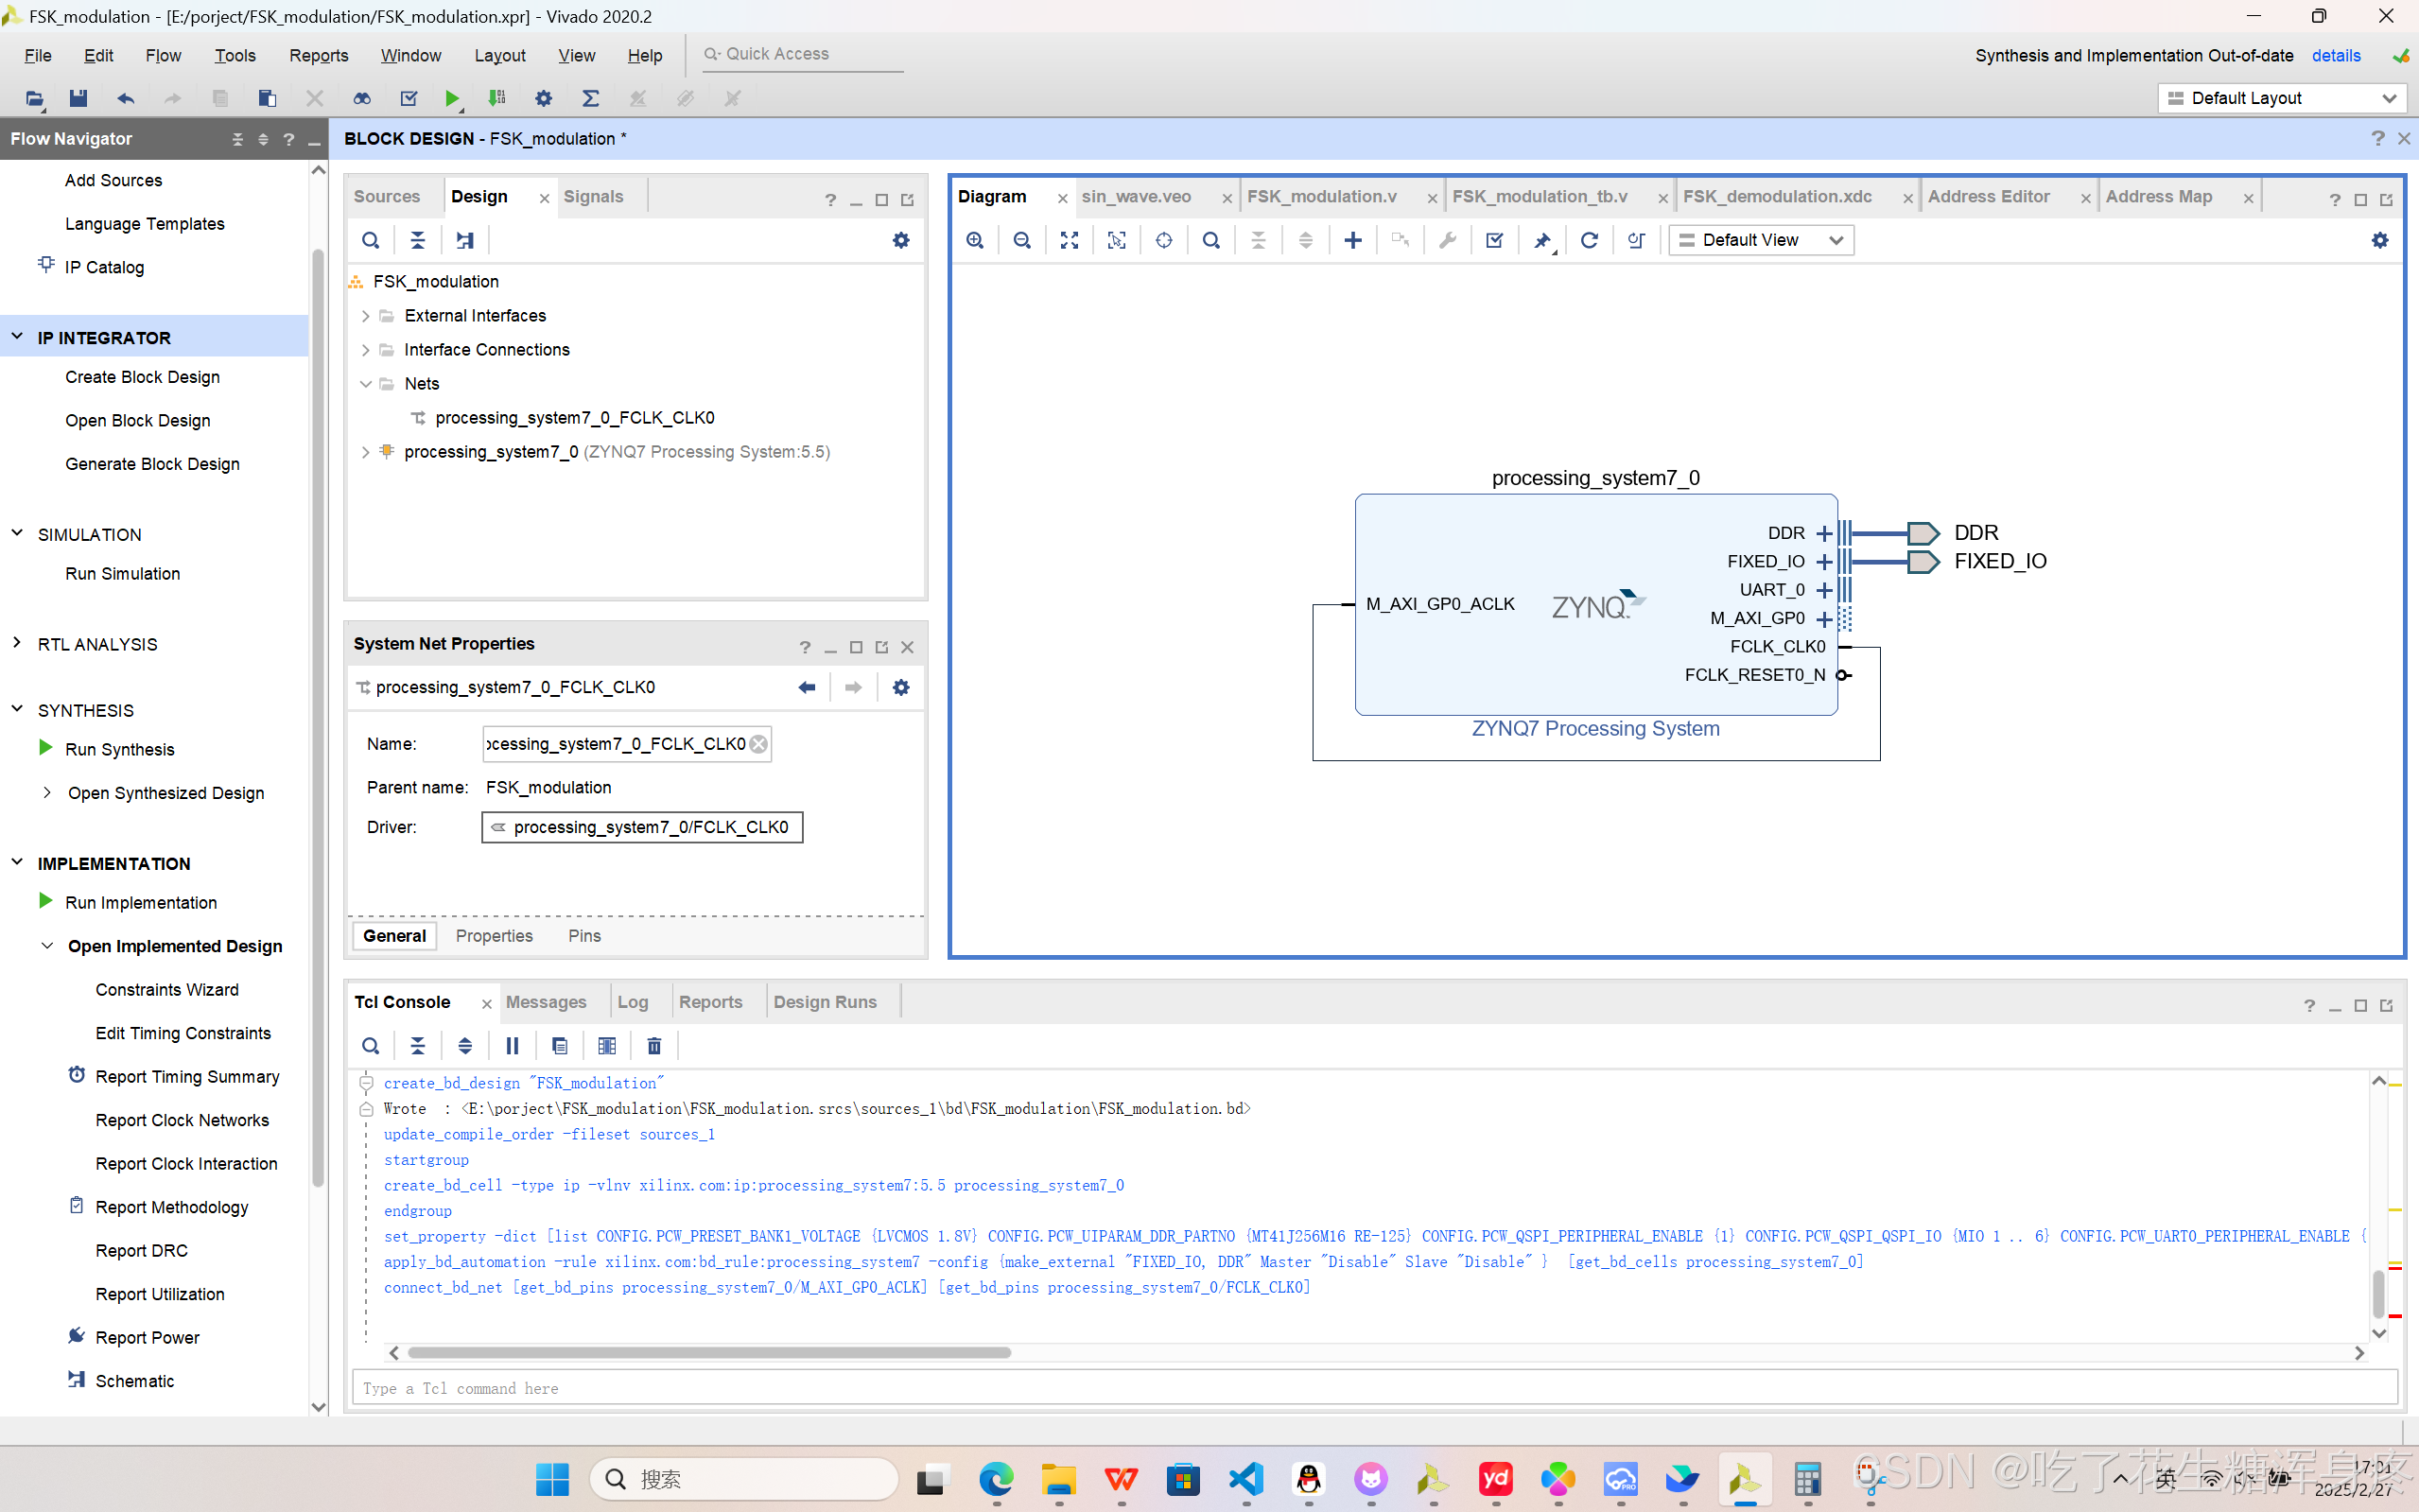Copy Tcl Console contents with the copy icon
The width and height of the screenshot is (2419, 1512).
pos(559,1046)
